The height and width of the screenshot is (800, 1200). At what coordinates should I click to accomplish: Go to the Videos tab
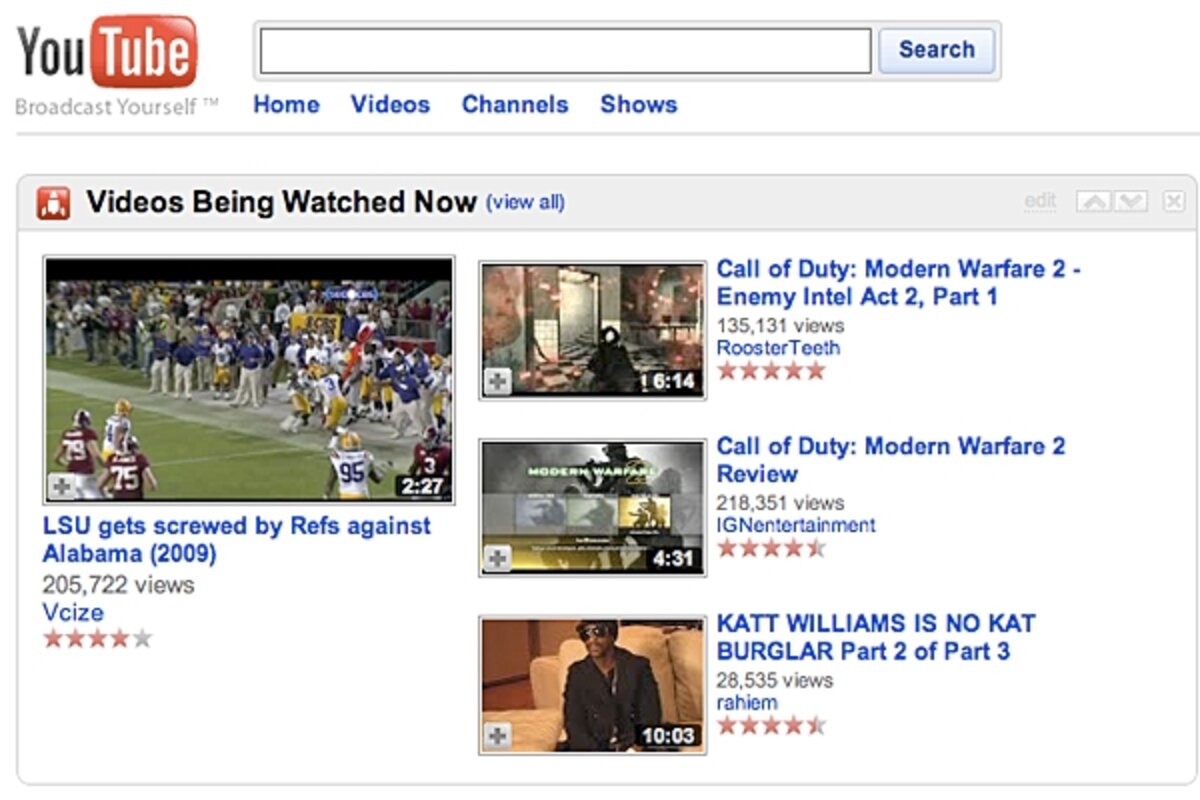pos(390,105)
